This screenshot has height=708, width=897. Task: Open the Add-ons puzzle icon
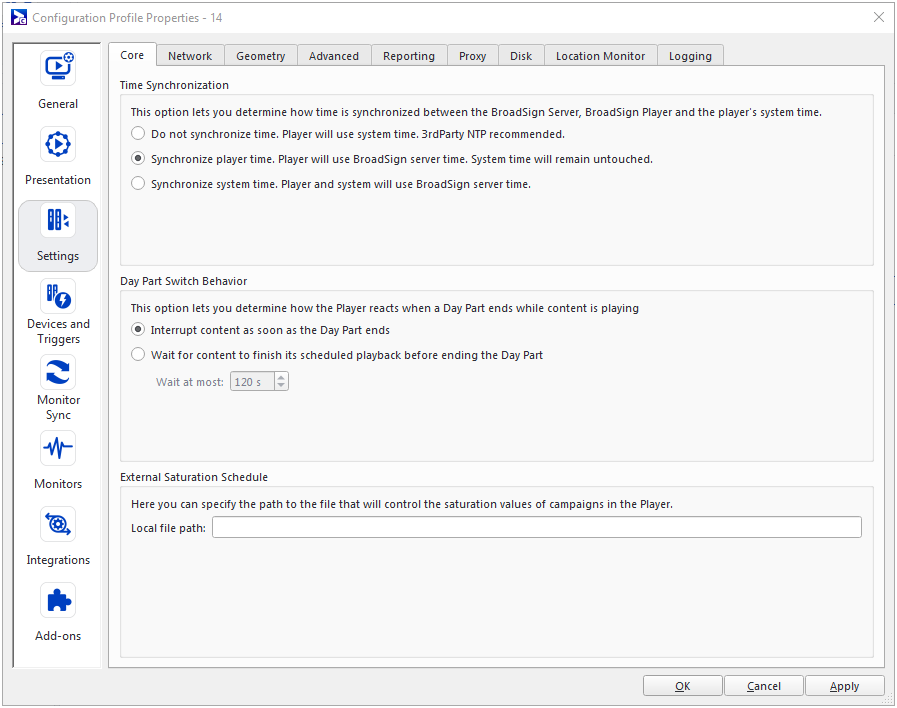tap(58, 601)
